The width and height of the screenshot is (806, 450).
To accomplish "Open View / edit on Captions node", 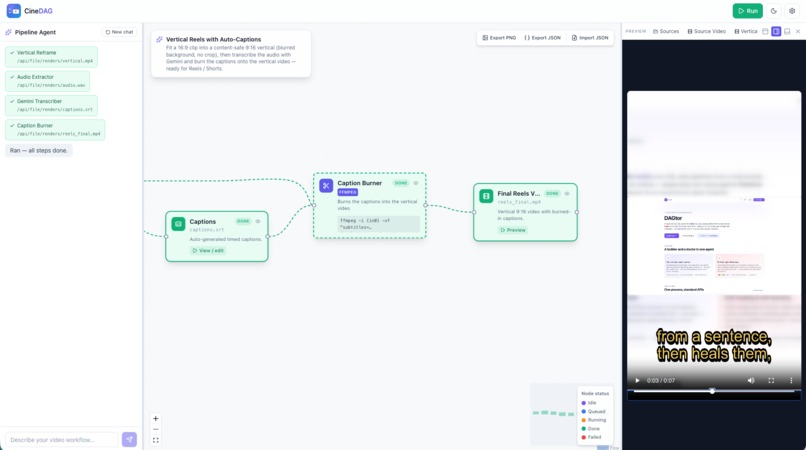I will [x=208, y=250].
